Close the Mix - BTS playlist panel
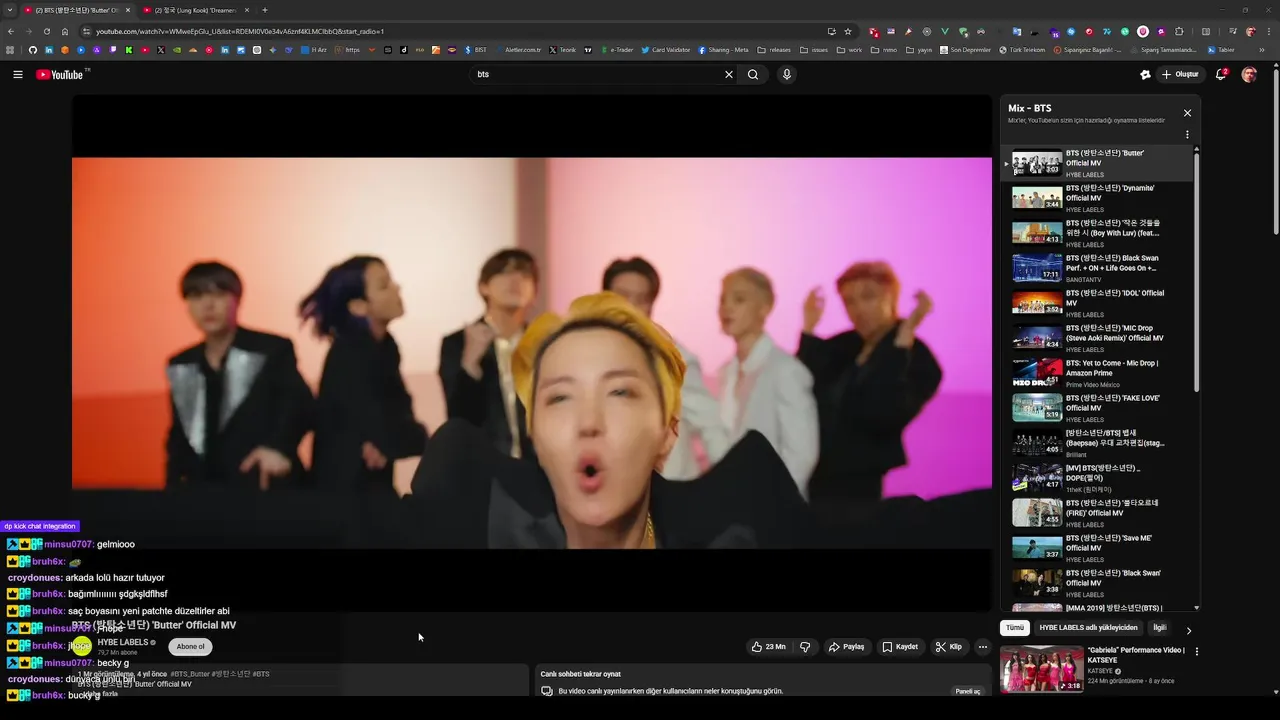The width and height of the screenshot is (1280, 720). pyautogui.click(x=1187, y=113)
